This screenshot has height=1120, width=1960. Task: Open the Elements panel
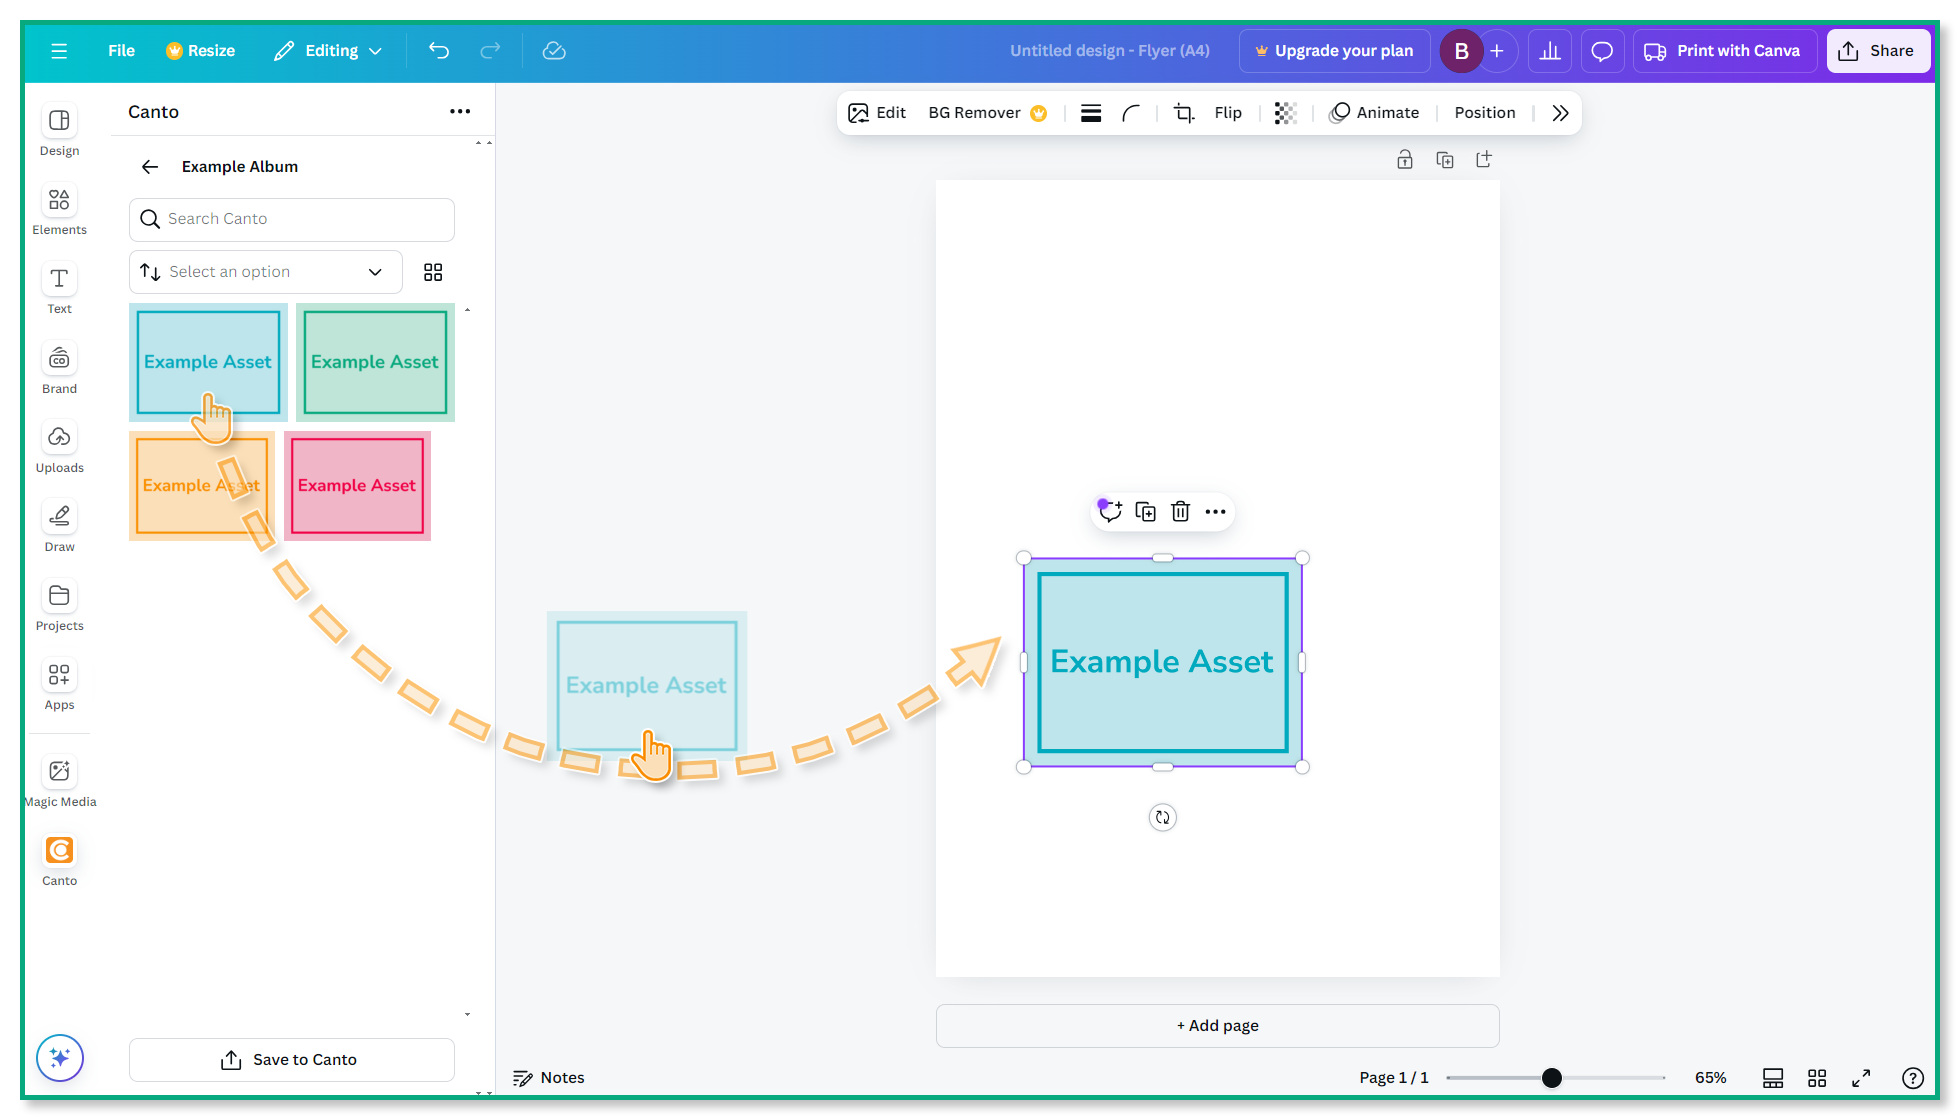tap(59, 208)
